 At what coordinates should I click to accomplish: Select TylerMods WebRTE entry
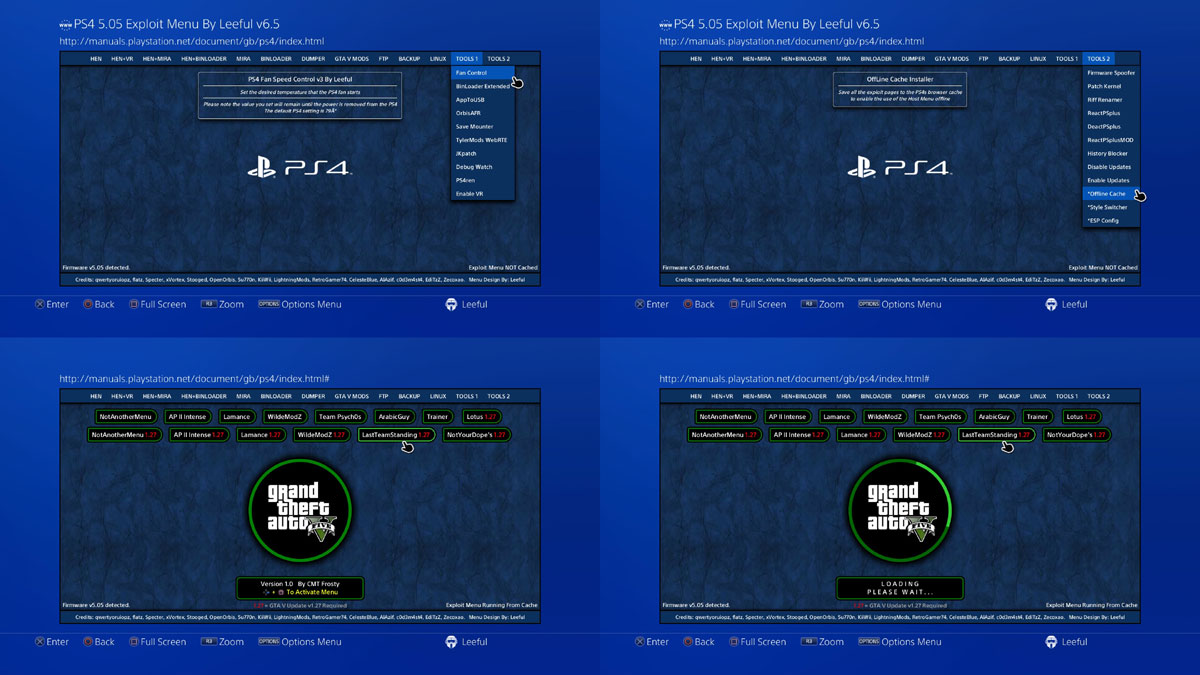(482, 140)
